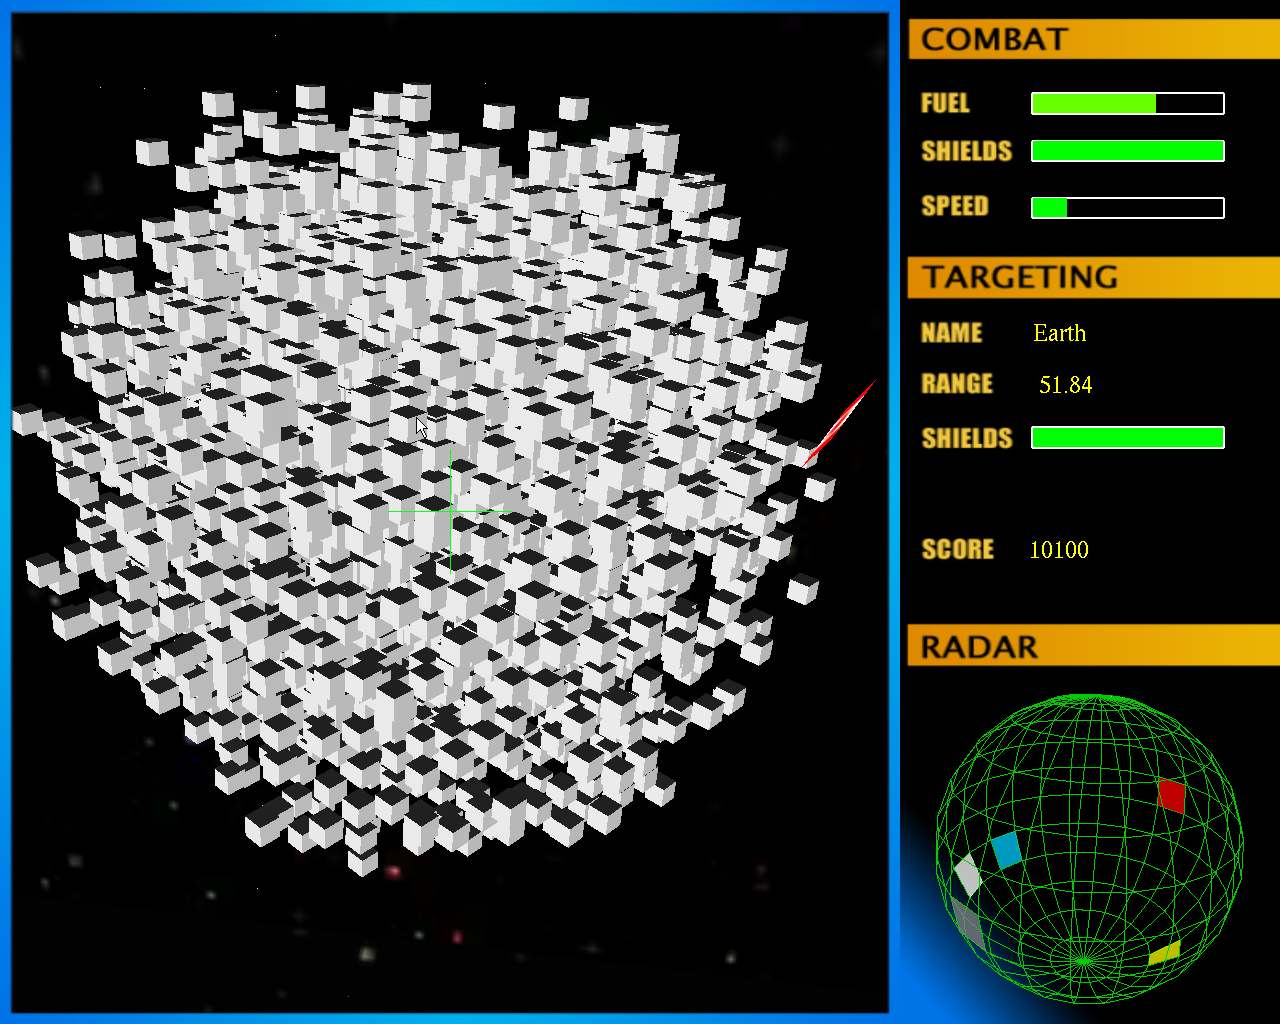The image size is (1280, 1024).
Task: Click the radar sphere's bottom pole
Action: (1084, 962)
